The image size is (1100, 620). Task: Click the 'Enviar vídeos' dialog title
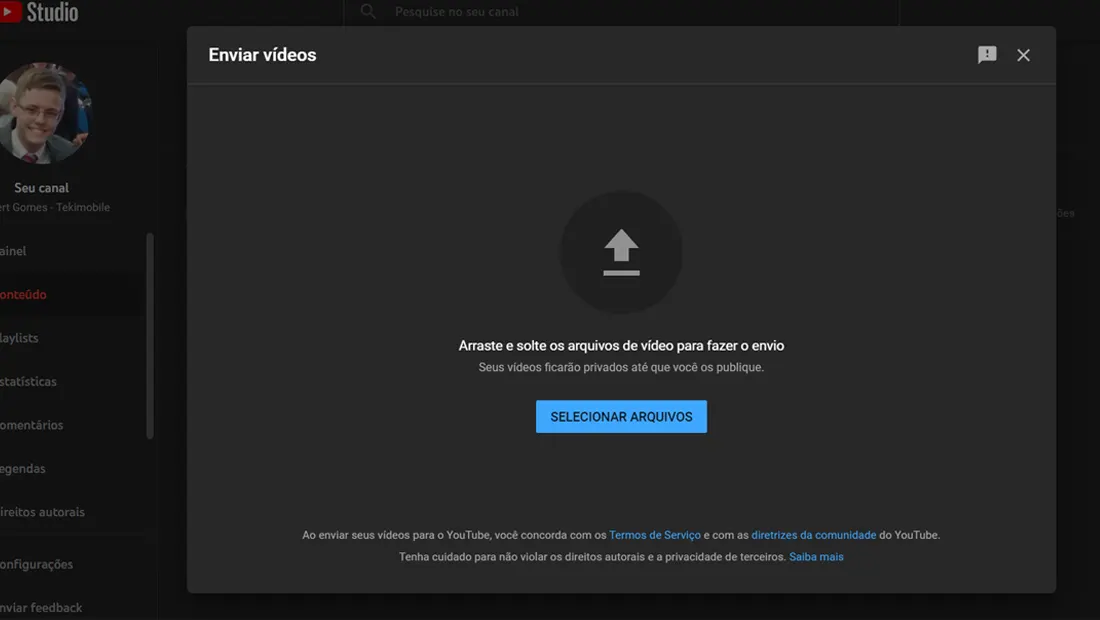(262, 55)
